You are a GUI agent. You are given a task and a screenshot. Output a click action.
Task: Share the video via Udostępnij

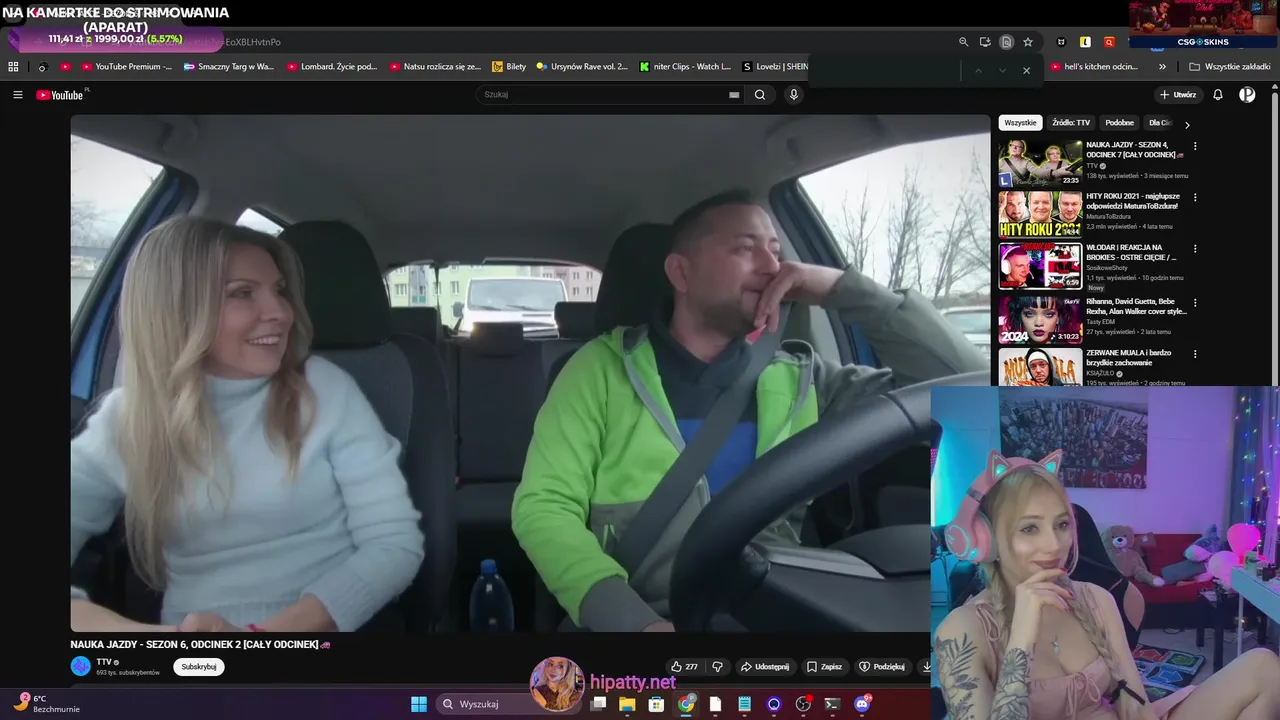(x=765, y=667)
